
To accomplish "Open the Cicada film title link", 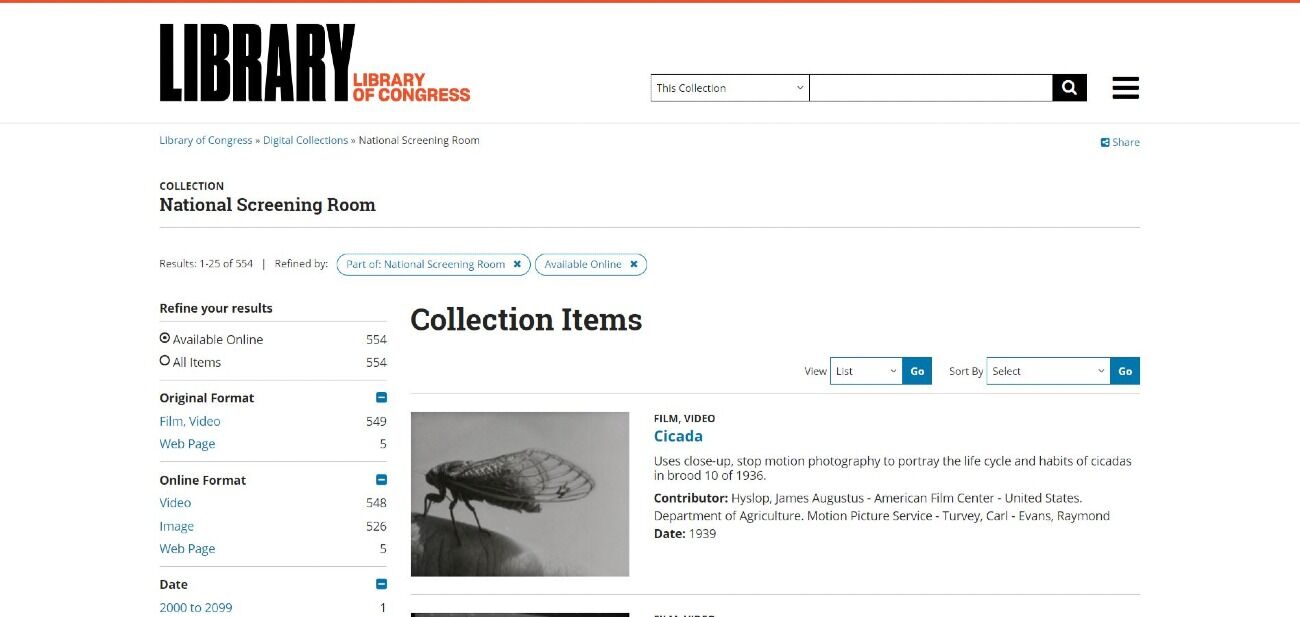I will click(678, 436).
